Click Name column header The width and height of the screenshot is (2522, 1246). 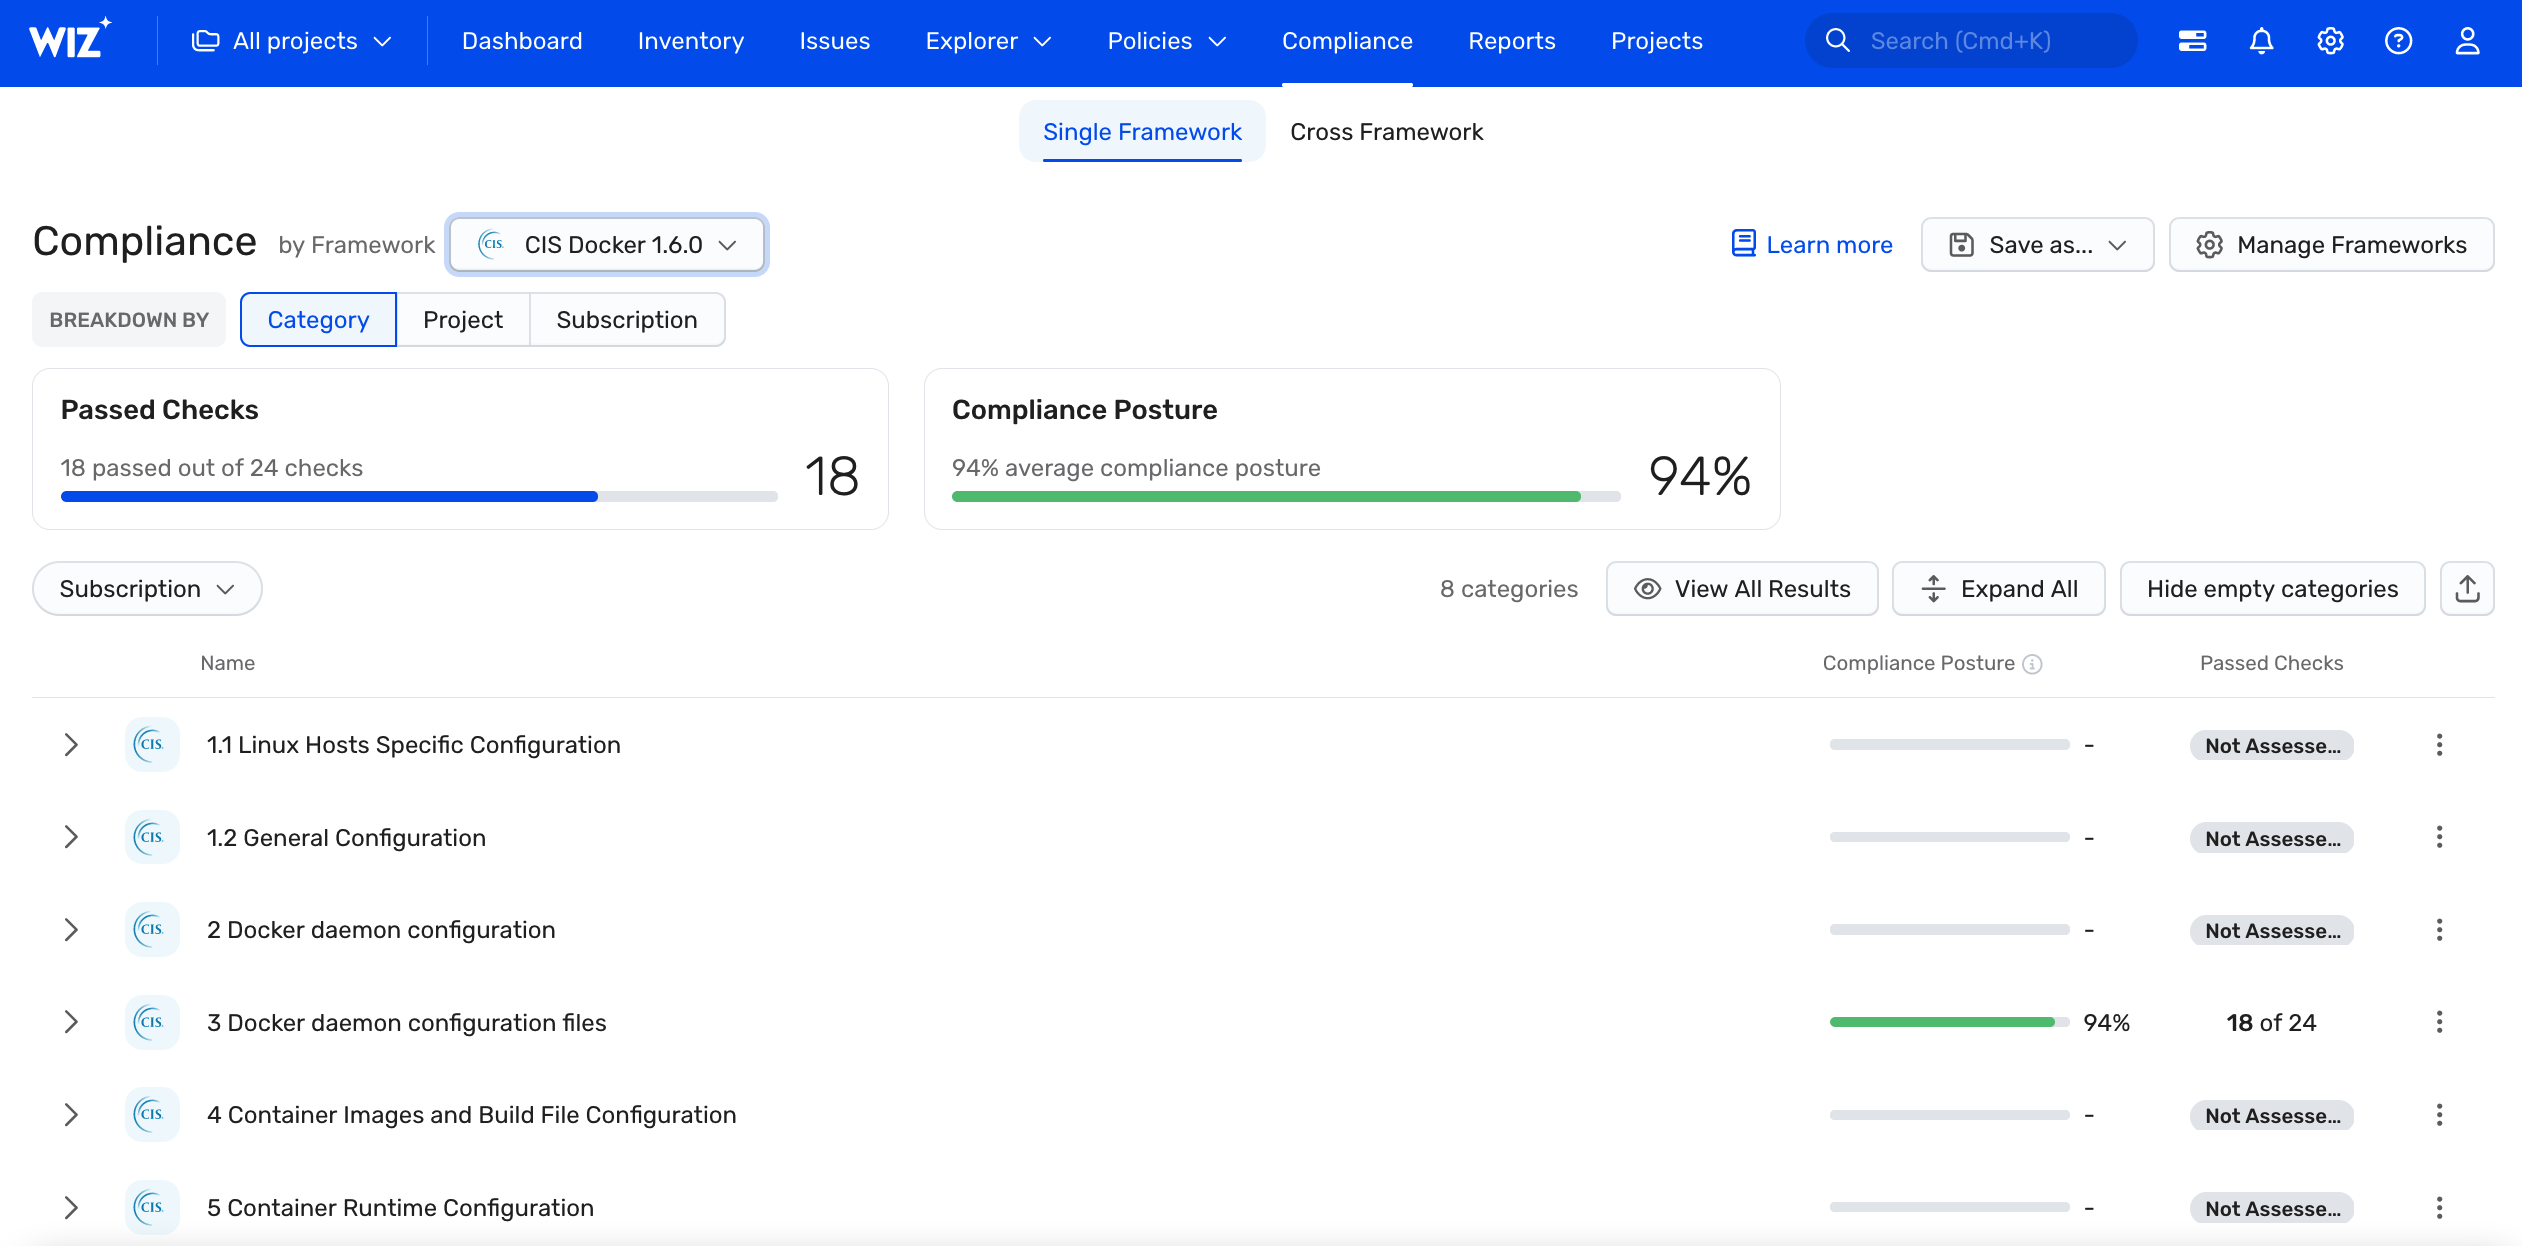(x=227, y=663)
